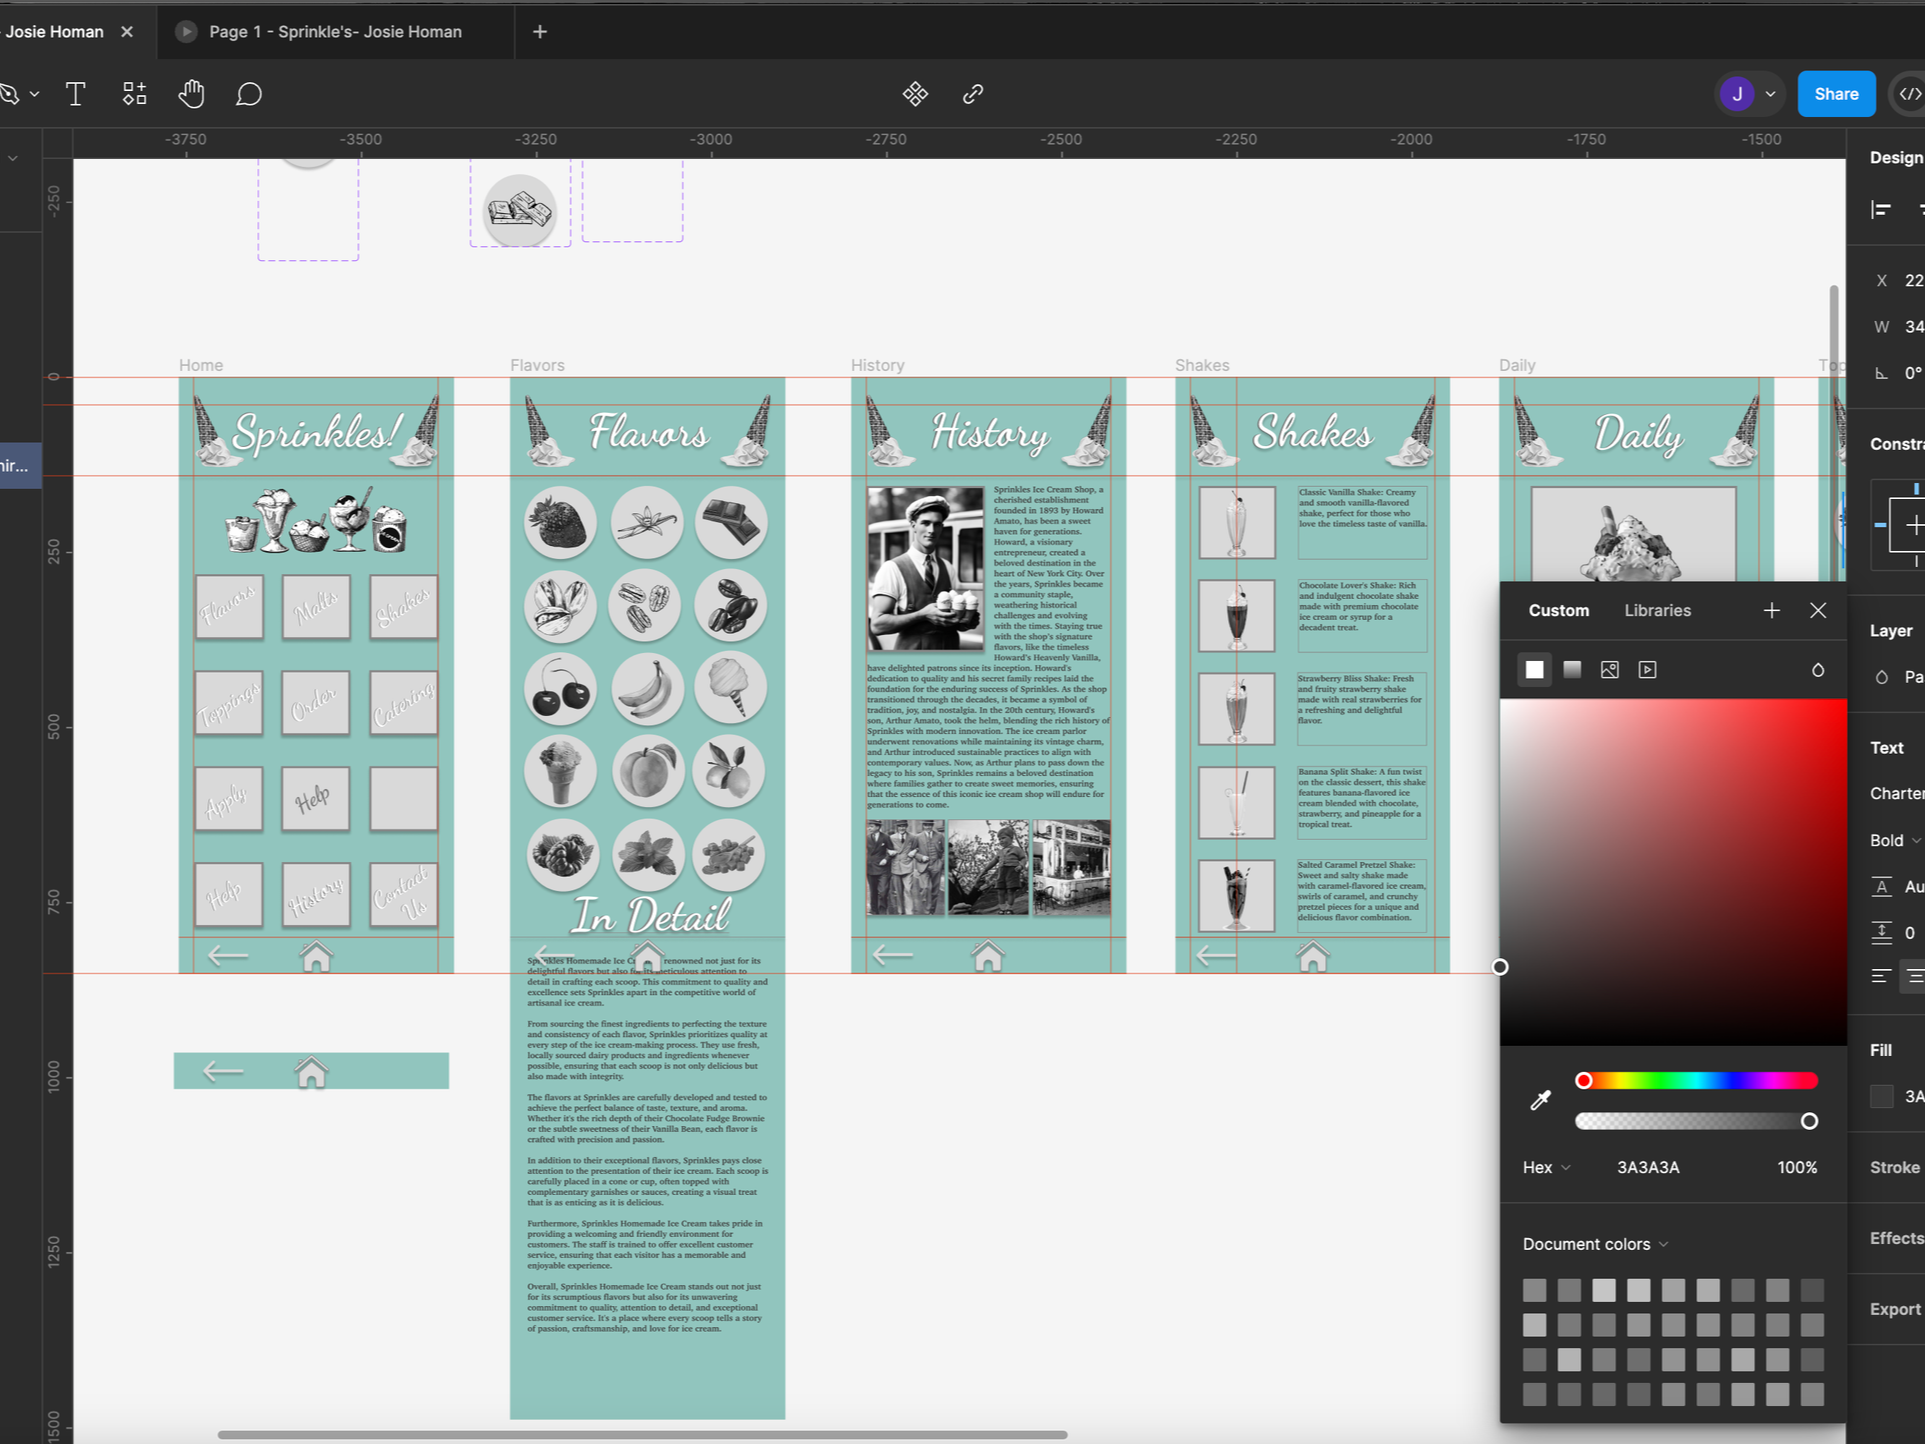The height and width of the screenshot is (1444, 1925).
Task: Switch to gradient fill type
Action: (x=1572, y=670)
